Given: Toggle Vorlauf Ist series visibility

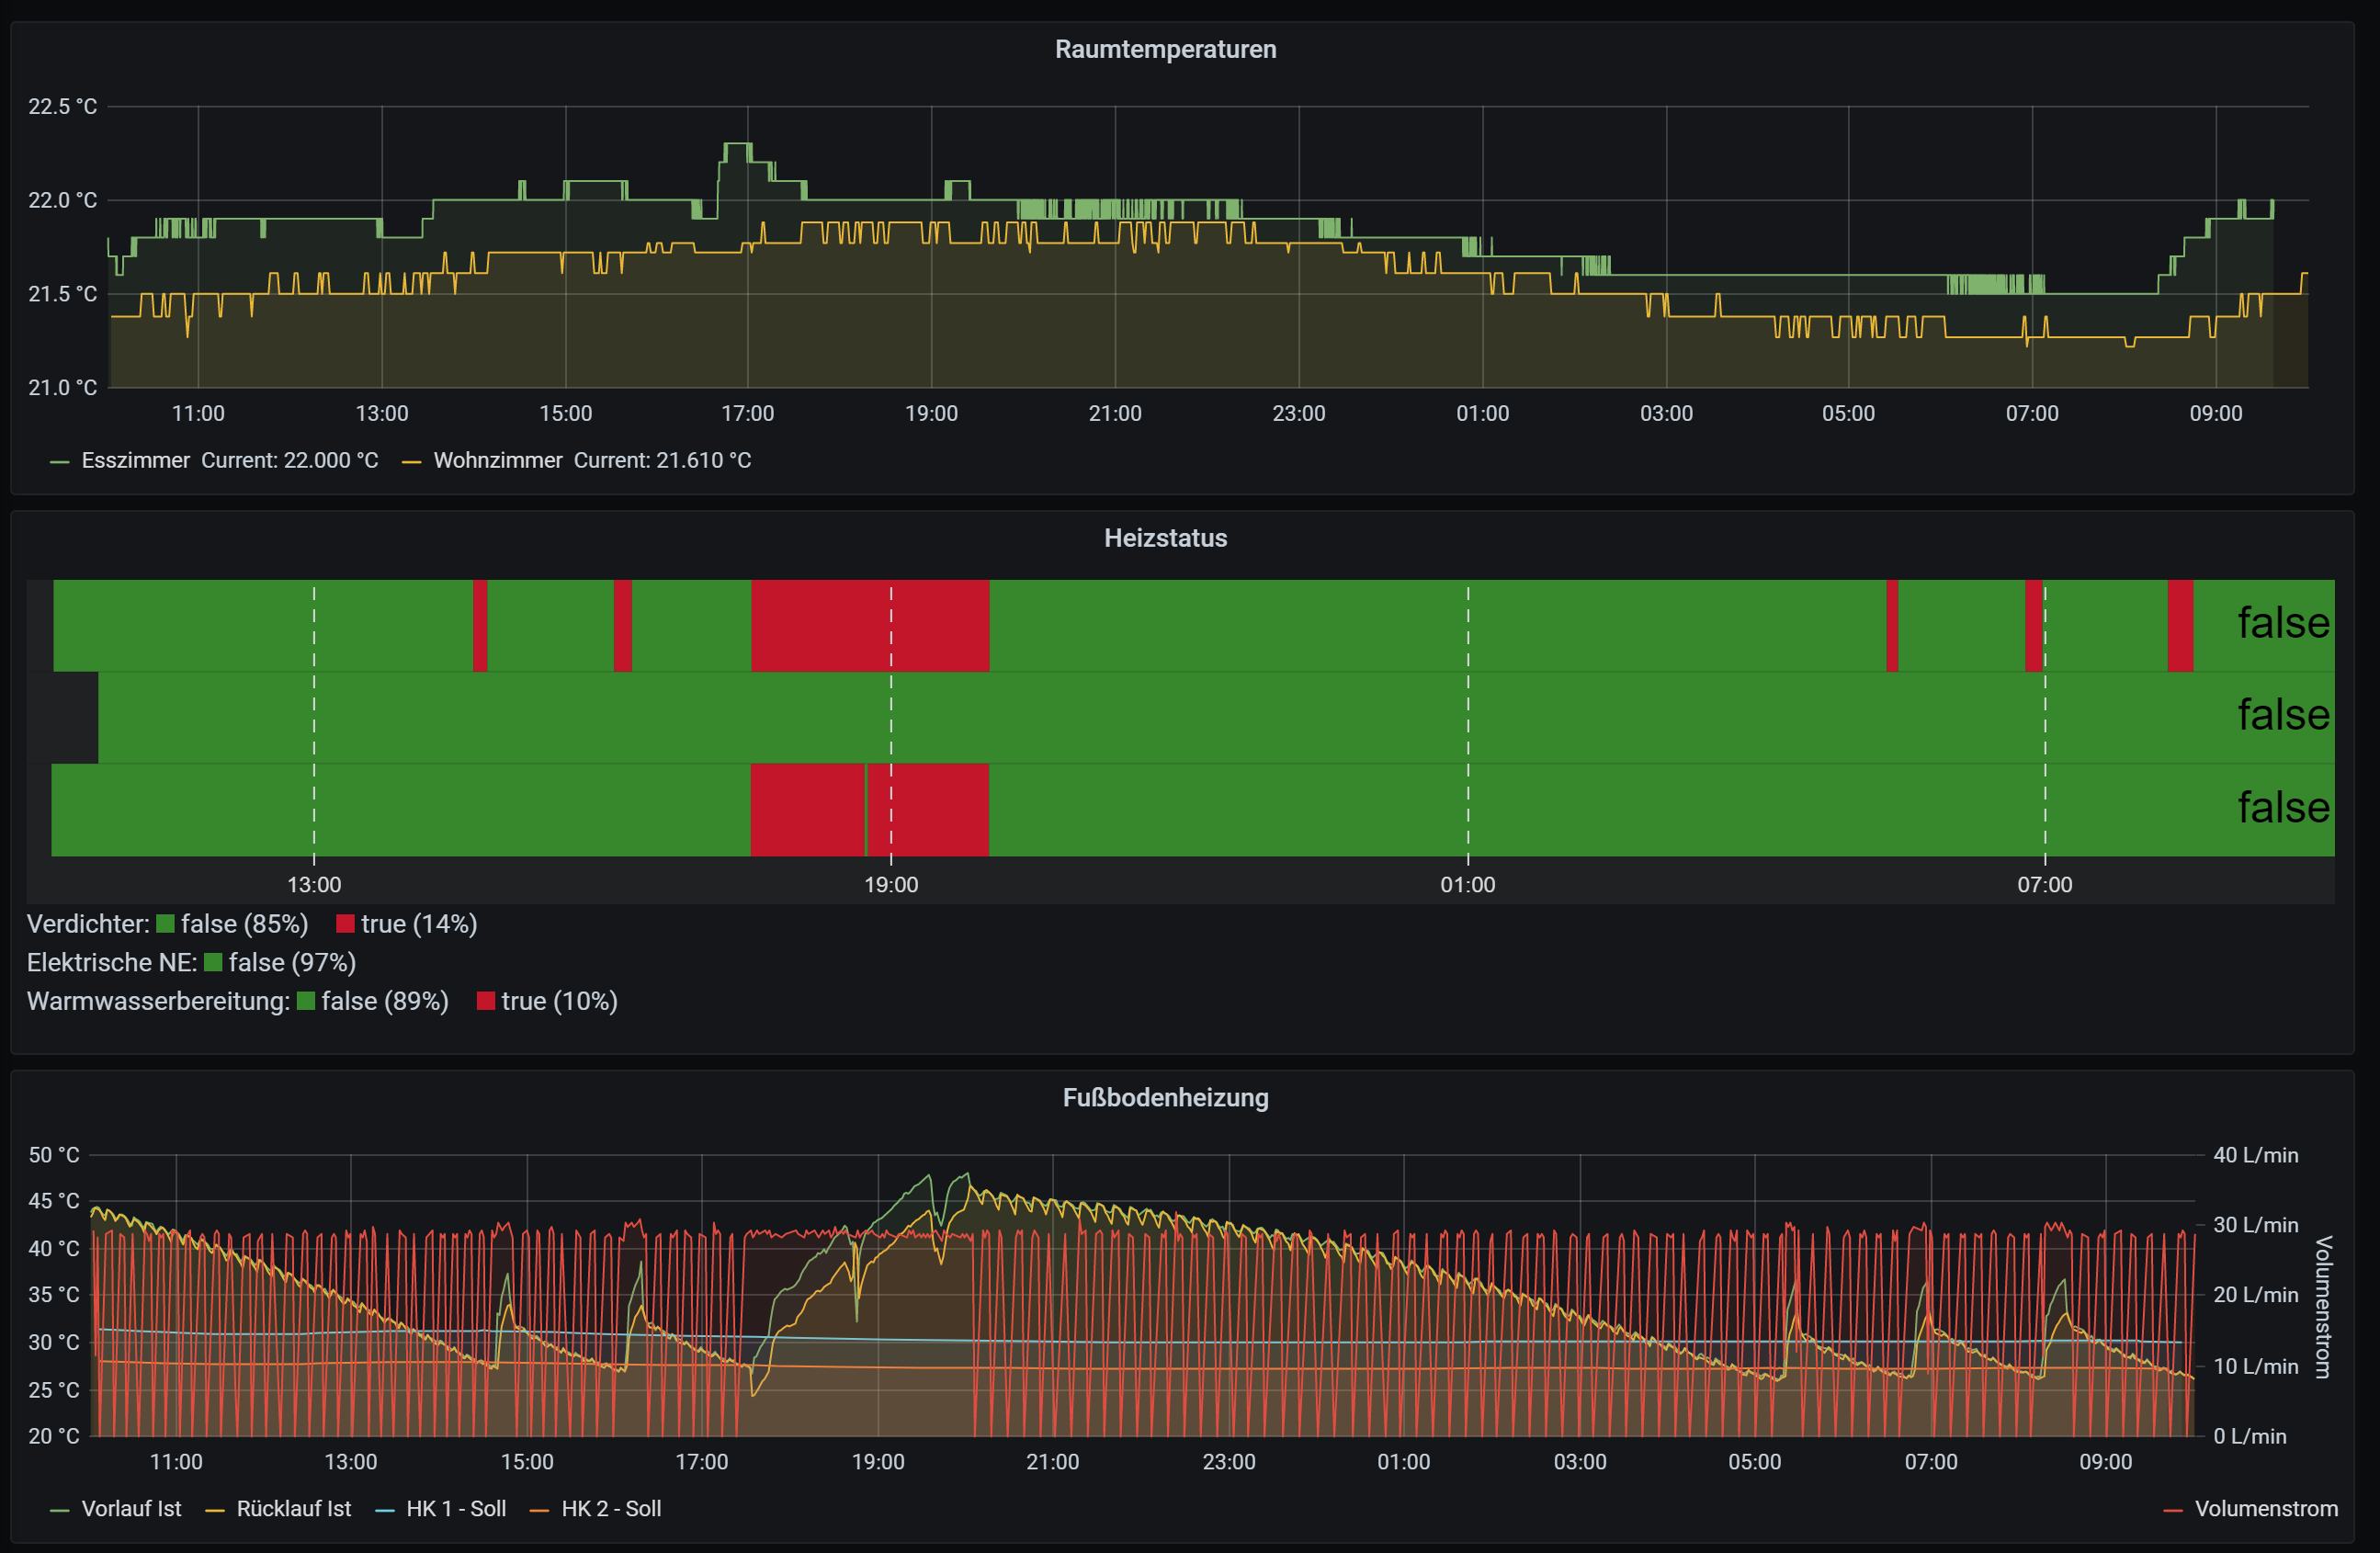Looking at the screenshot, I should tap(131, 1508).
